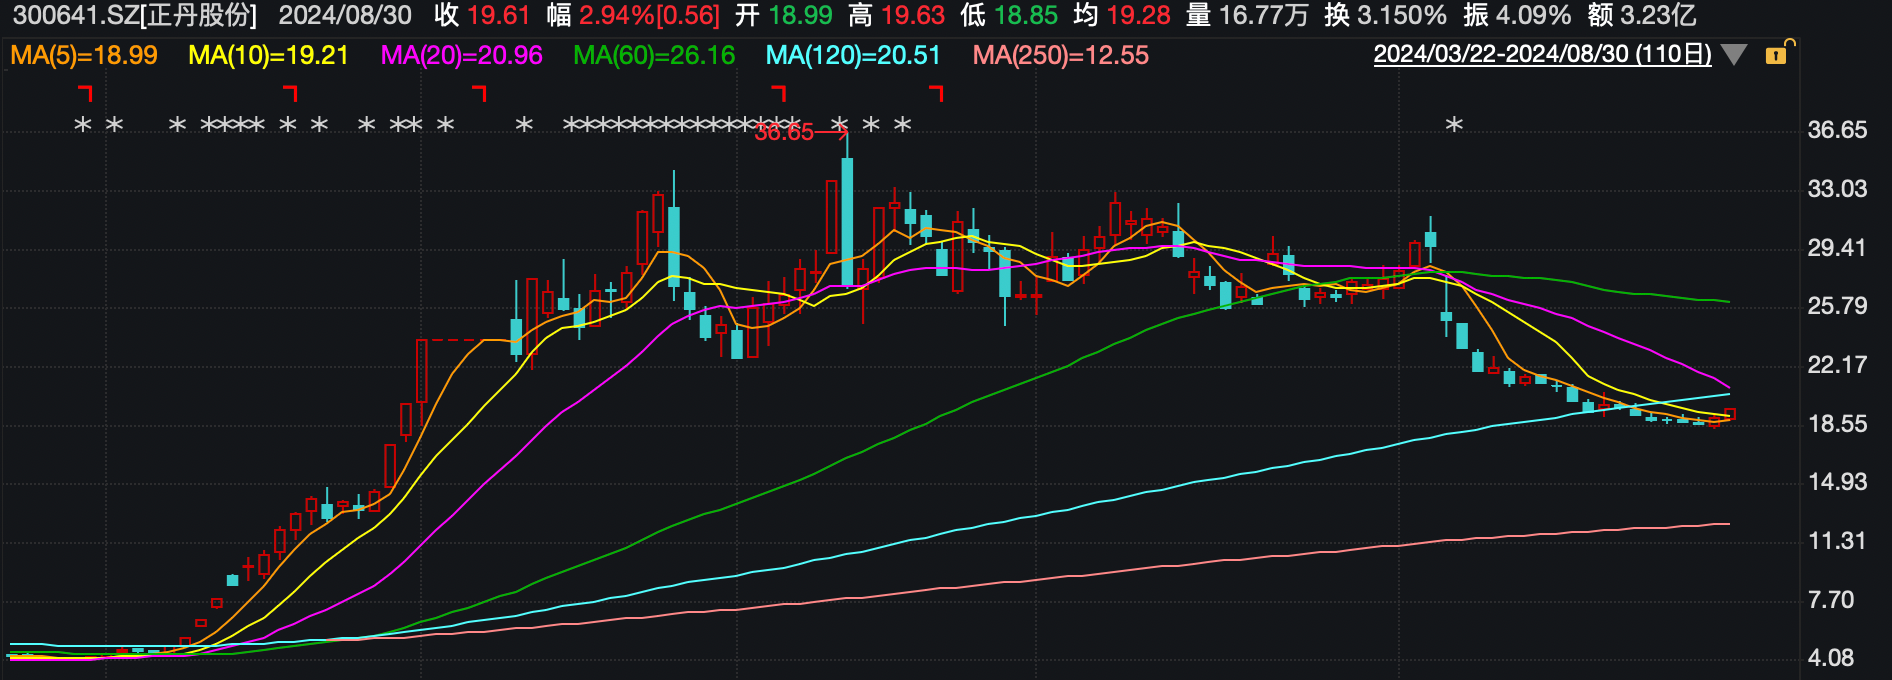Click the 36.65 price axis label

click(x=1837, y=130)
